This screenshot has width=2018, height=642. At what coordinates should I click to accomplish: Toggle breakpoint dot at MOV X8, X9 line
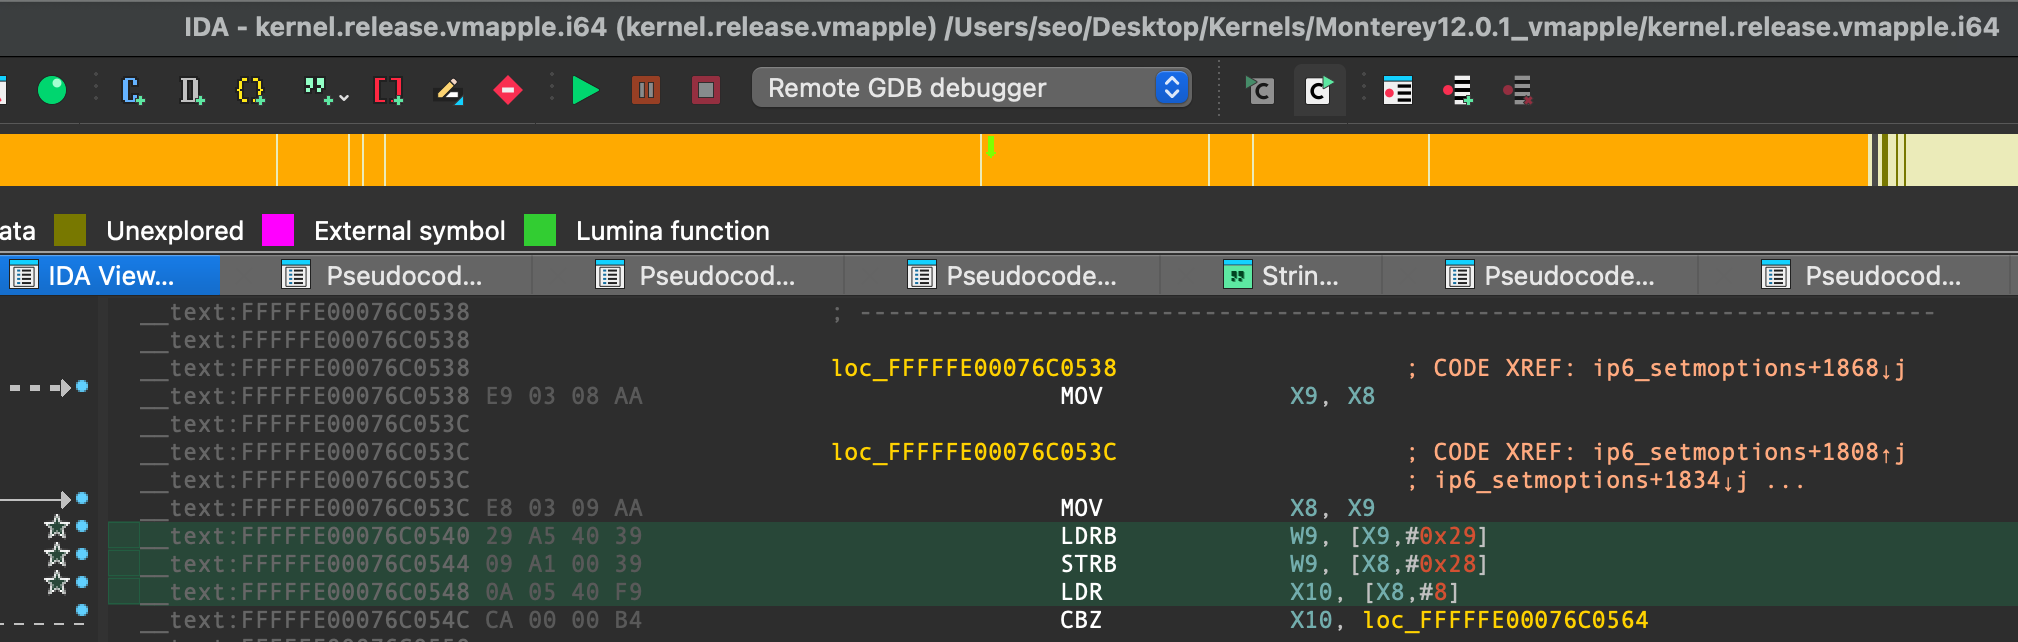[82, 498]
